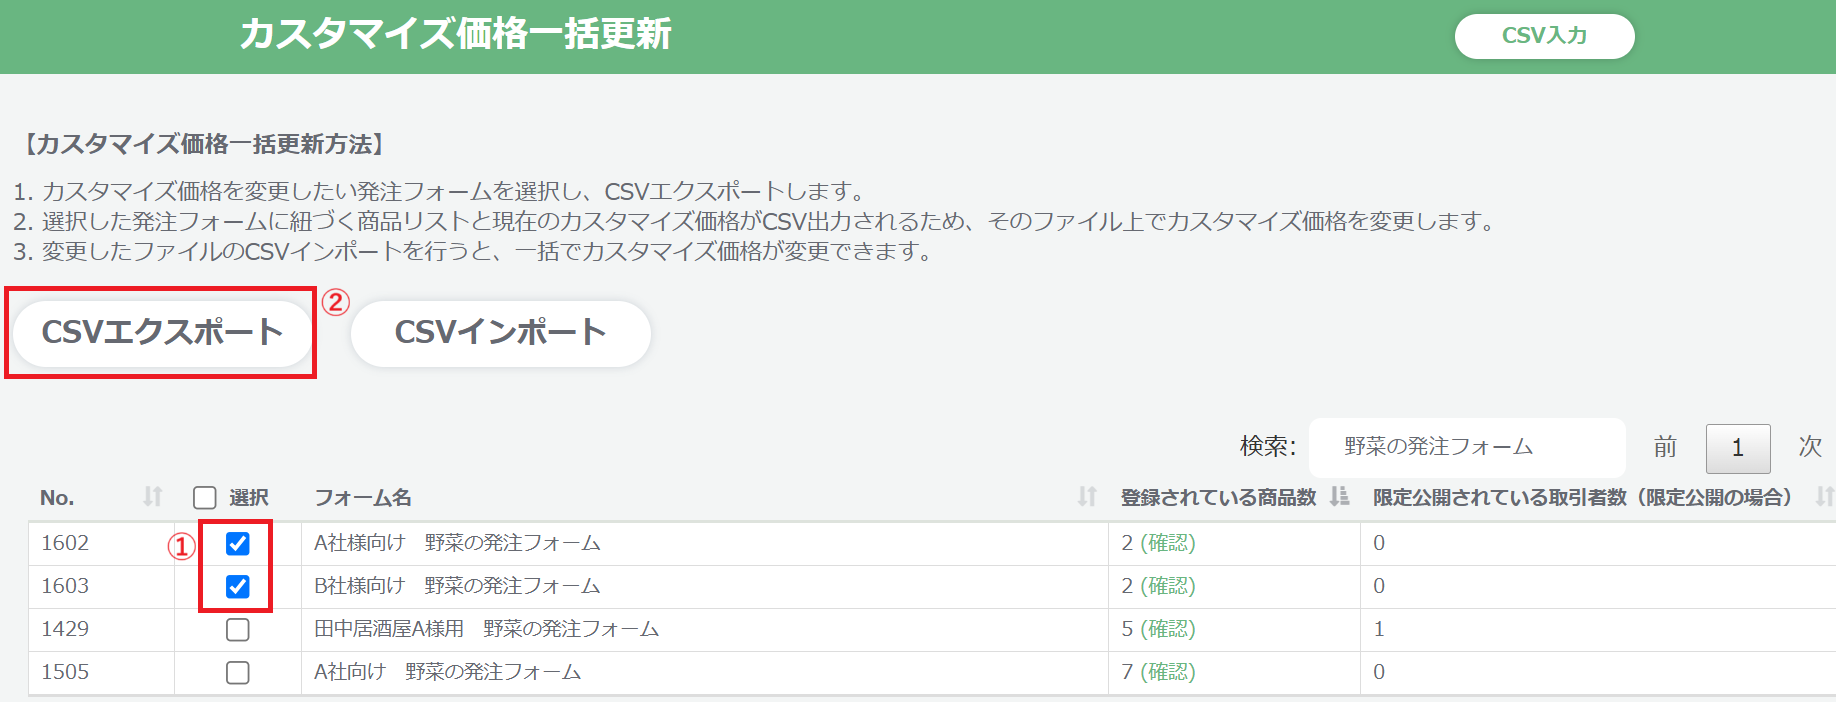Check the checkbox for form No. 1429
Screen dimensions: 1836x702
tap(237, 629)
